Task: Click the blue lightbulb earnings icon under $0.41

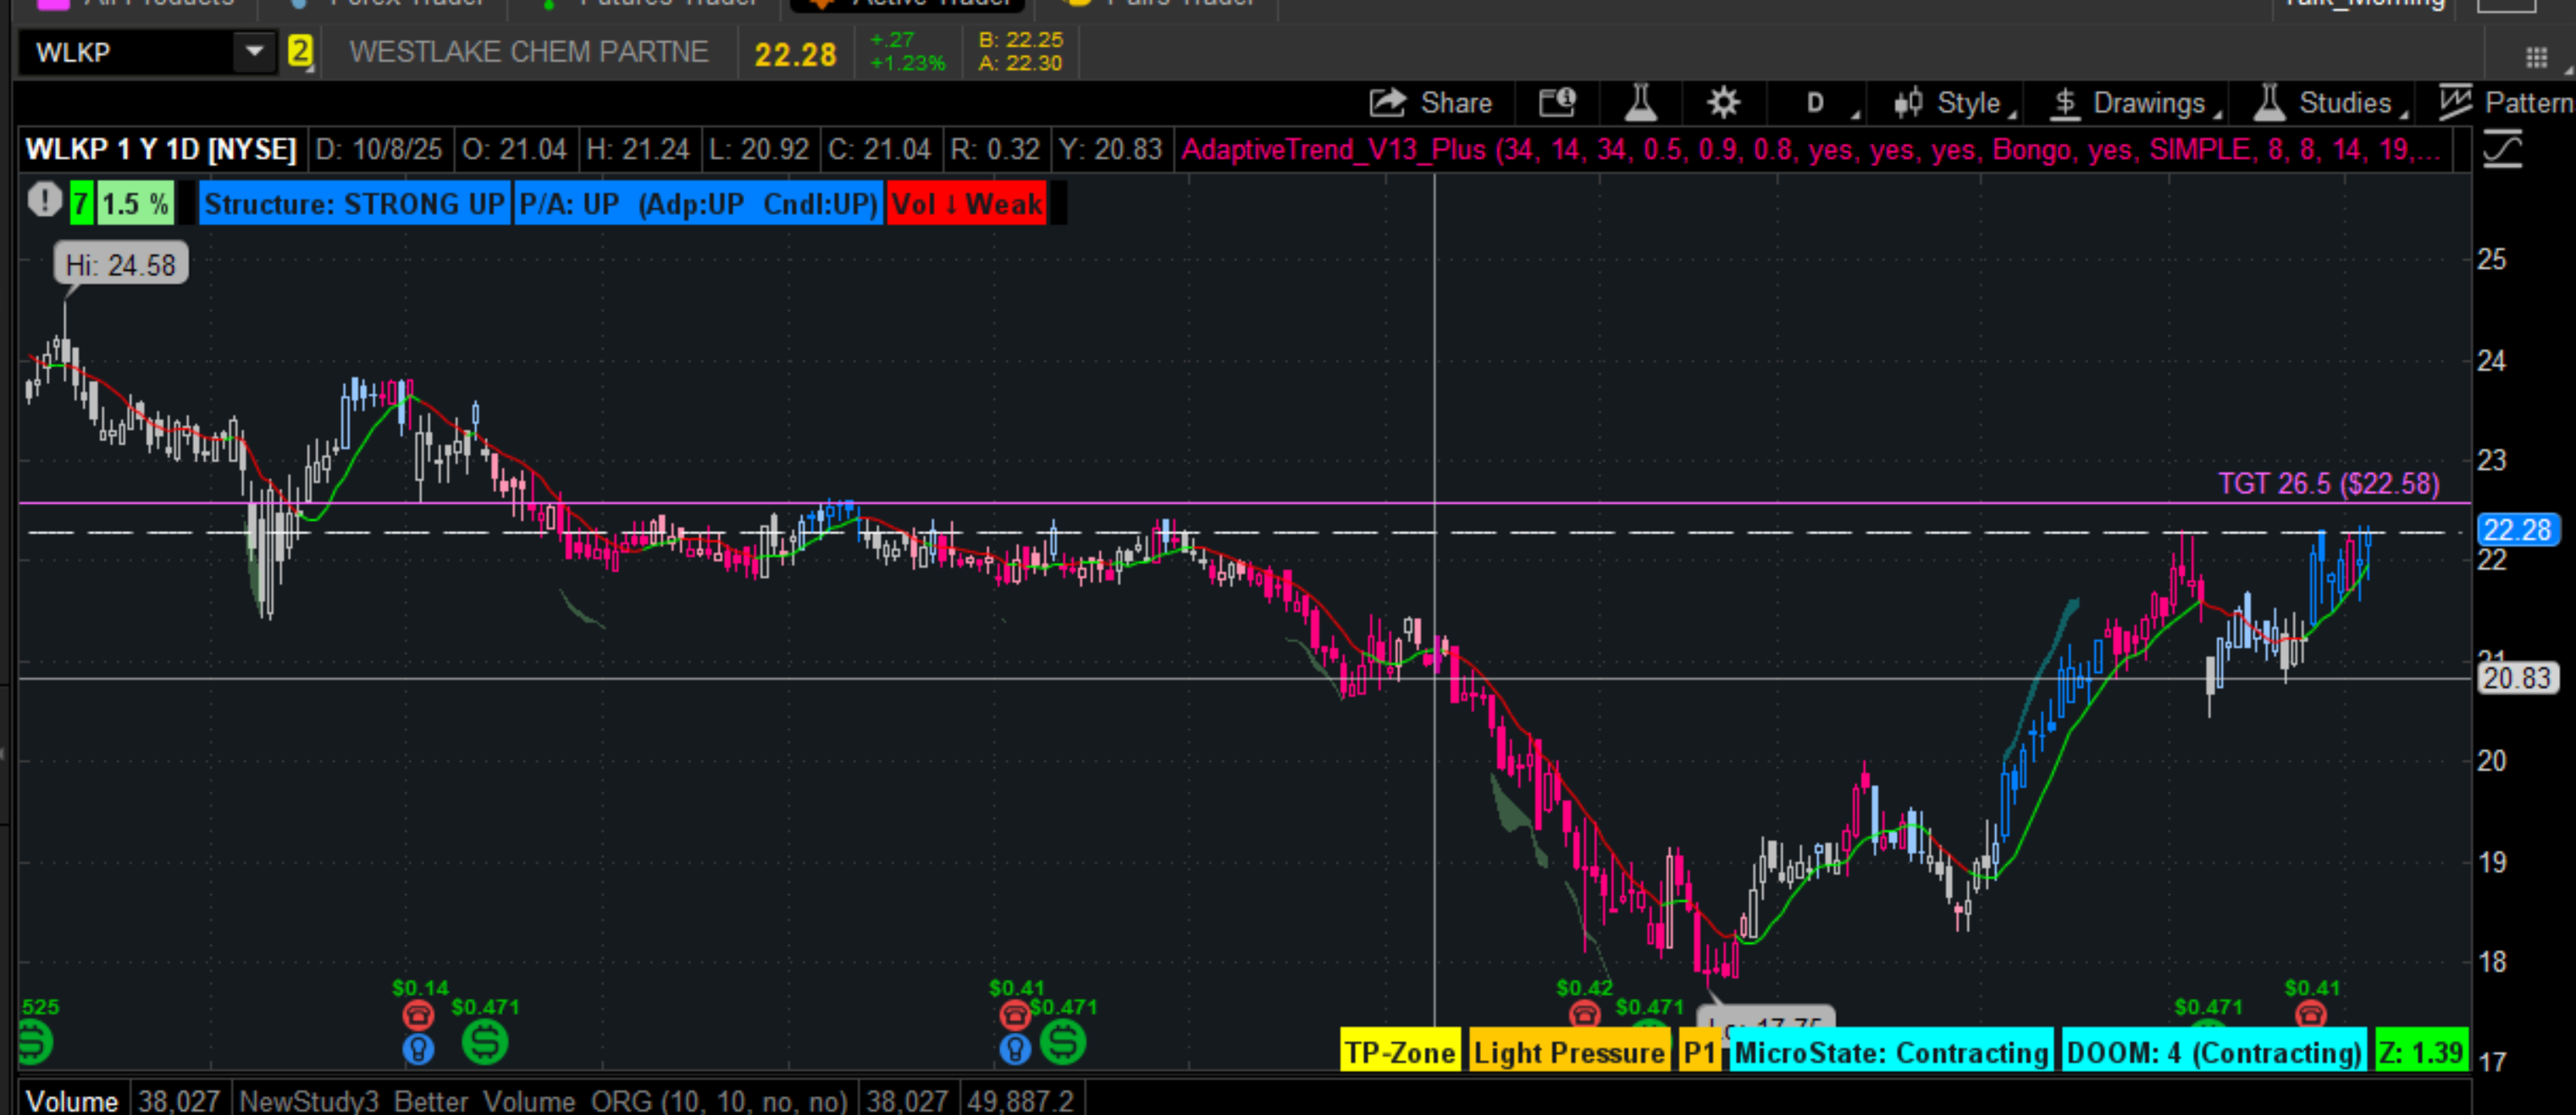Action: pyautogui.click(x=1015, y=1049)
